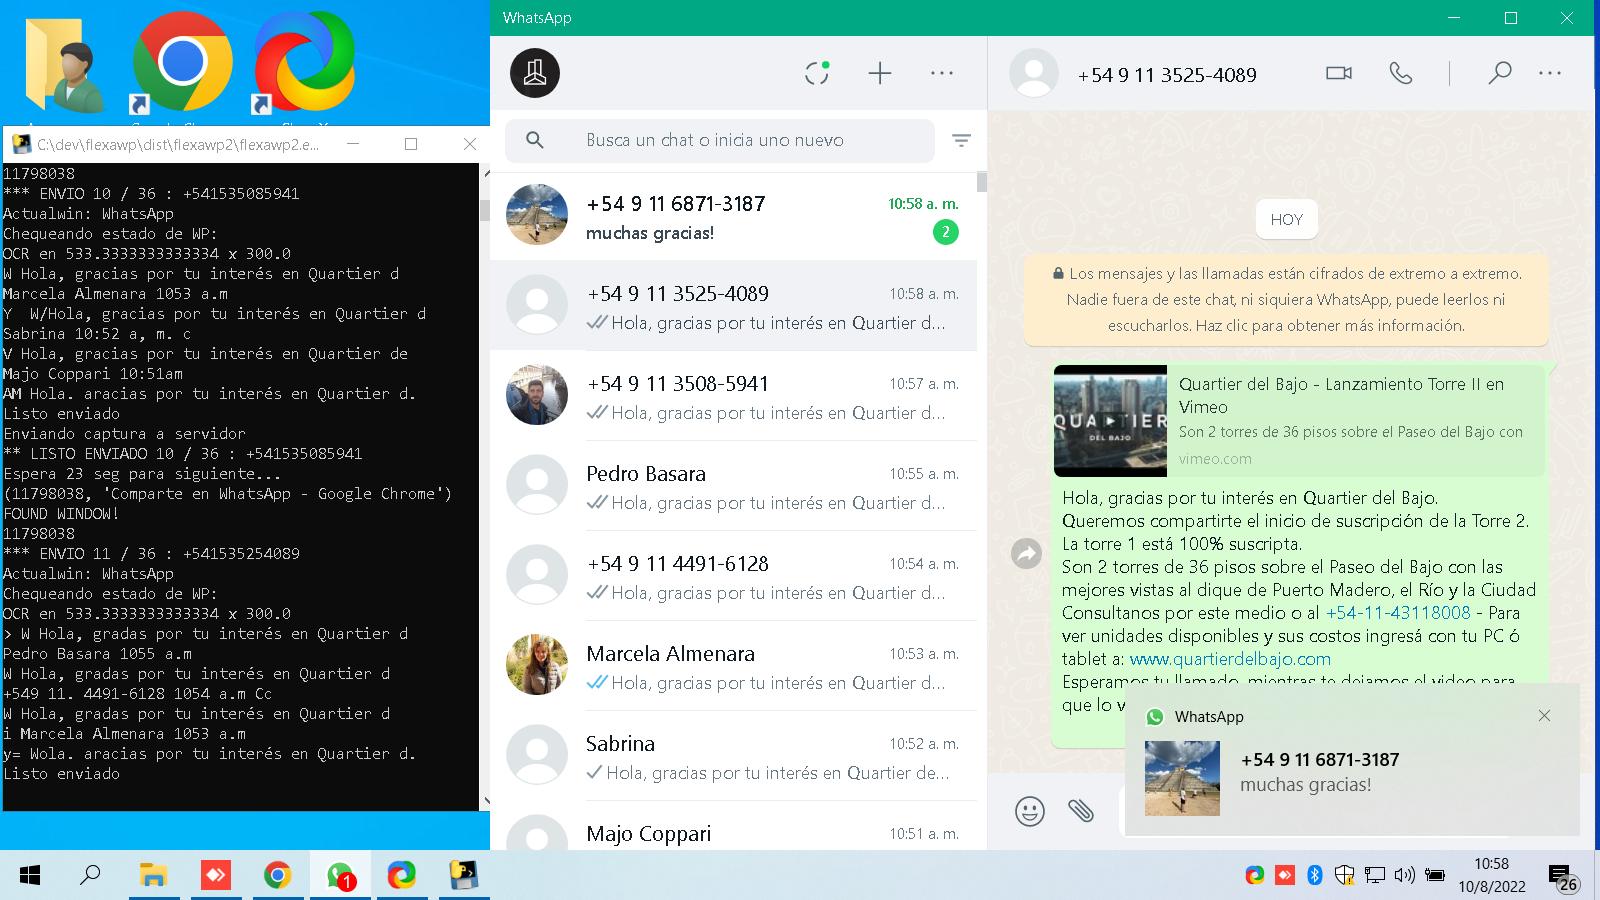Select chat +54 9 11 3525-4089 in list
The height and width of the screenshot is (900, 1600).
click(733, 306)
